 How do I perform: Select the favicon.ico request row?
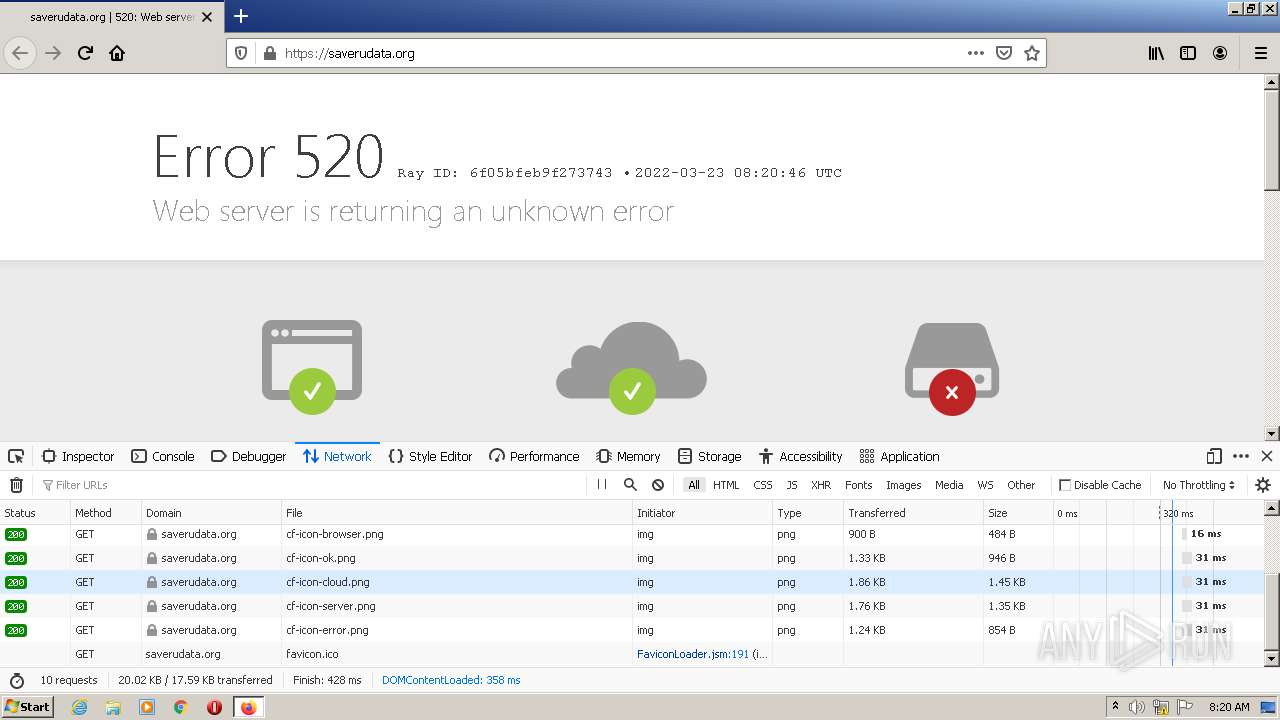(x=632, y=654)
